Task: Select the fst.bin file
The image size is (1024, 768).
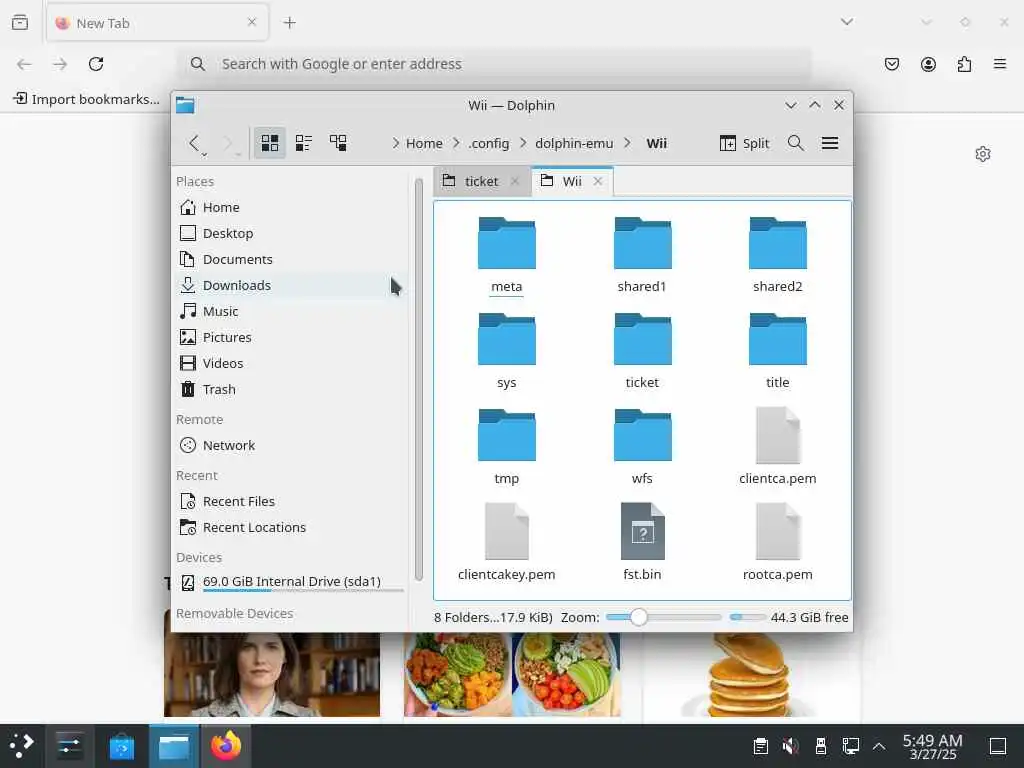Action: (642, 543)
